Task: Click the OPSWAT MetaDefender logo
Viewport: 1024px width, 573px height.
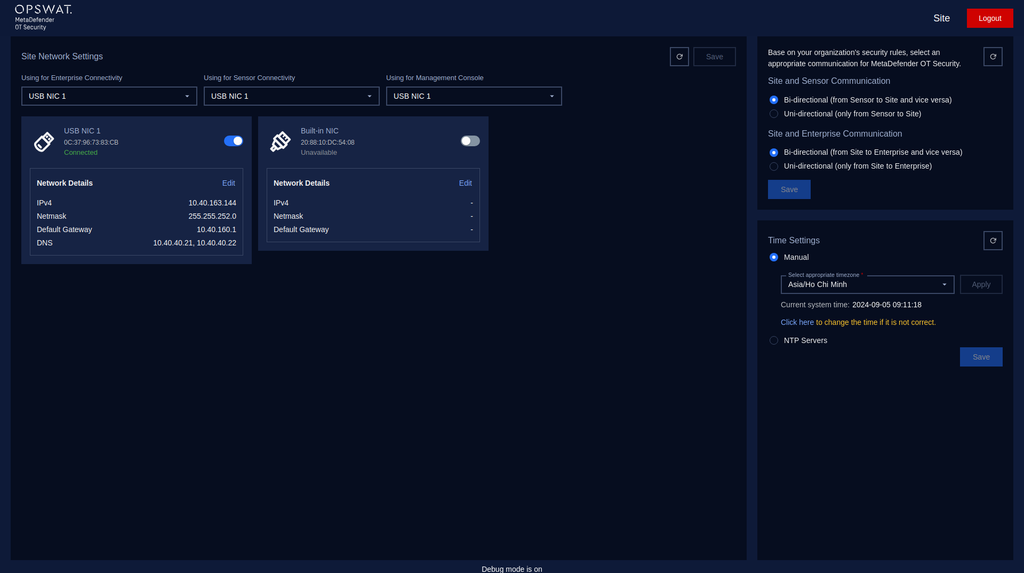Action: 43,17
